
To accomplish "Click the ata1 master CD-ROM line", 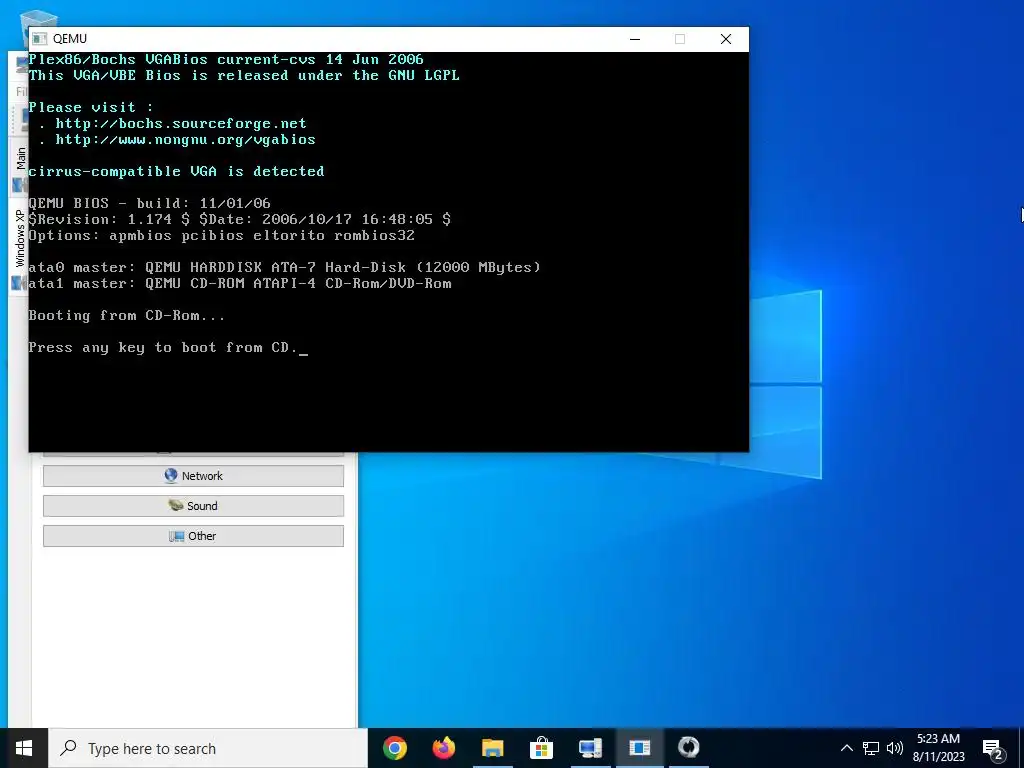I will coord(240,283).
